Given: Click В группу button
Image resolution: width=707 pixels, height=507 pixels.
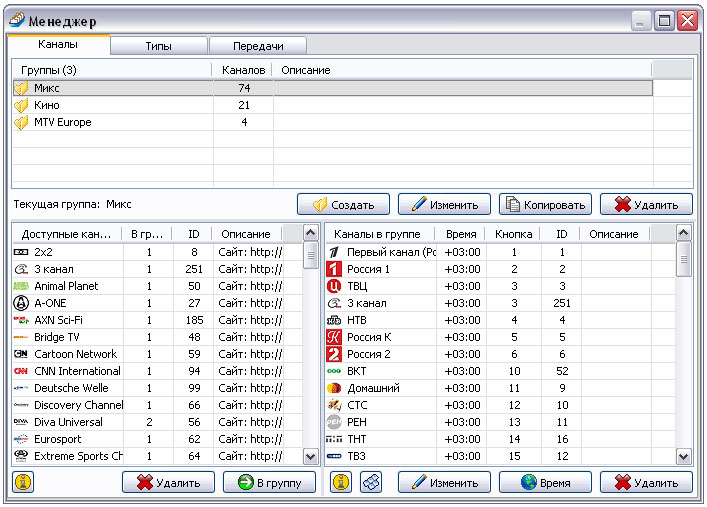Looking at the screenshot, I should tap(270, 482).
